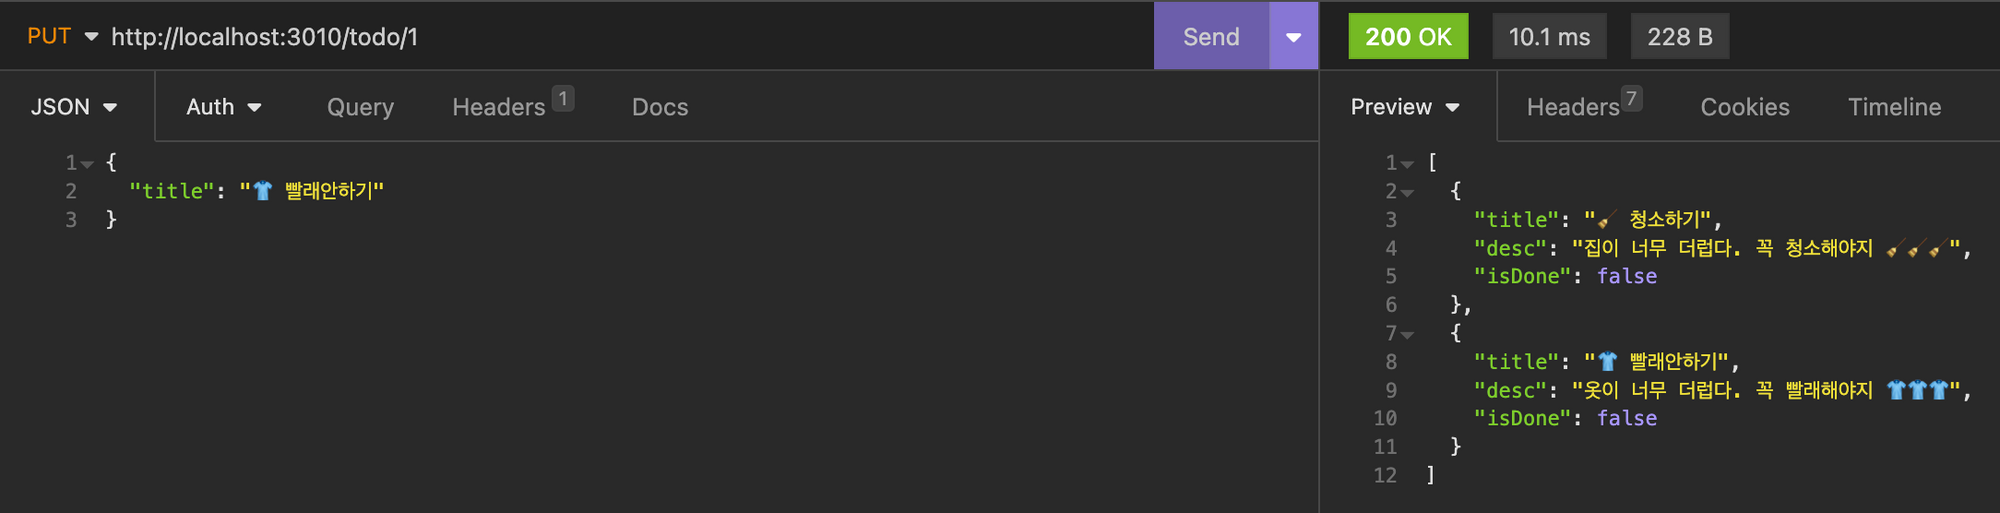Open the Cookies tab

tap(1745, 107)
